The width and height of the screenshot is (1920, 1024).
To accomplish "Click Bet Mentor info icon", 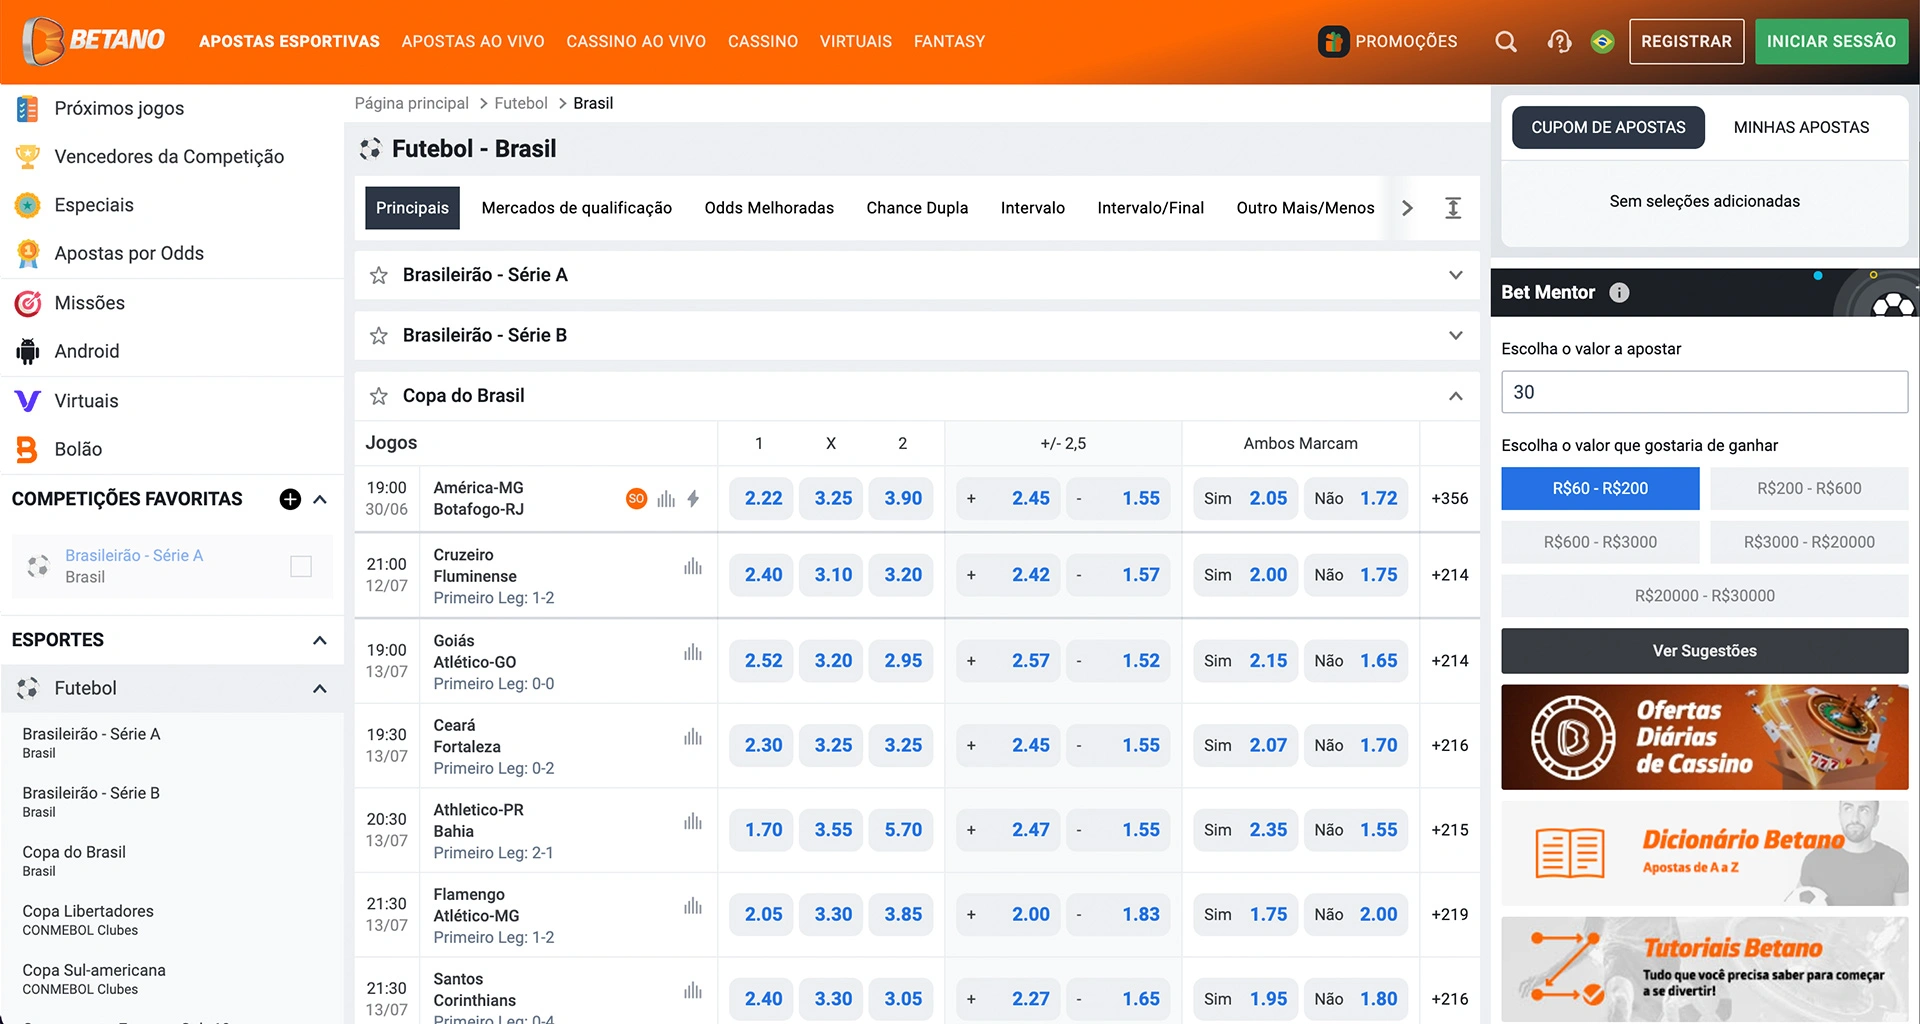I will [1619, 293].
